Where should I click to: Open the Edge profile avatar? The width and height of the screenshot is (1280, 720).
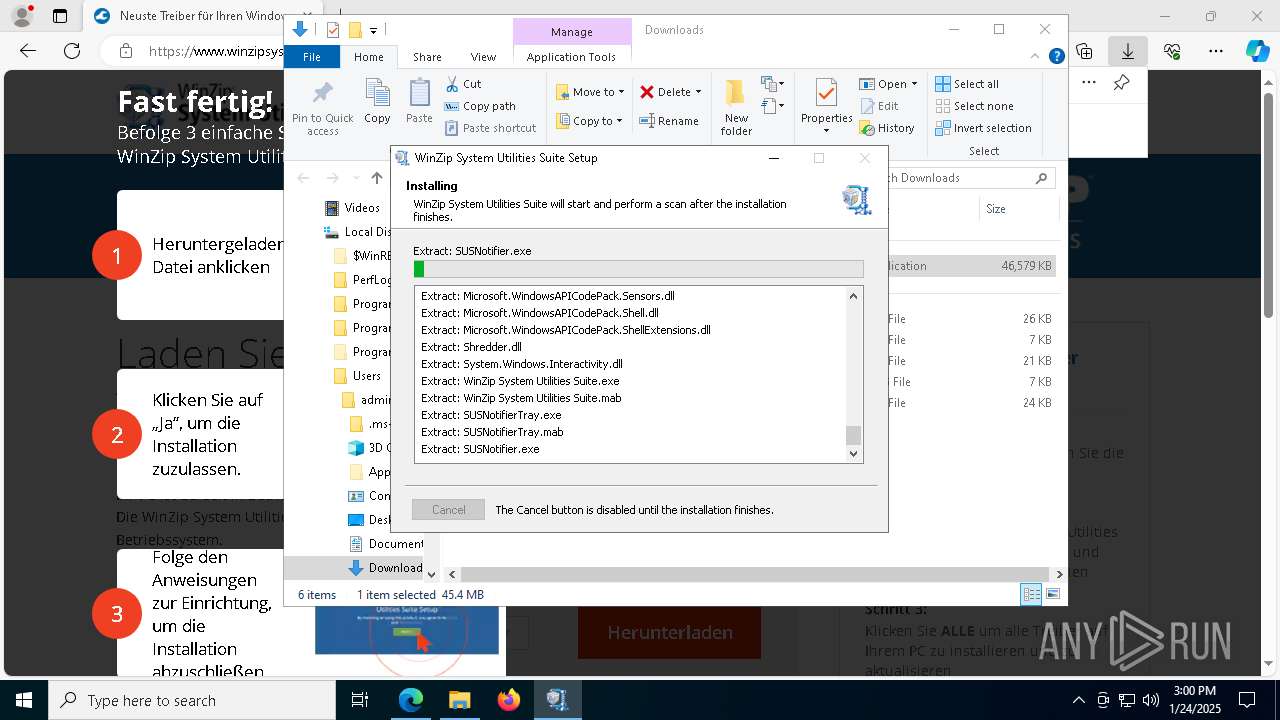[x=22, y=16]
